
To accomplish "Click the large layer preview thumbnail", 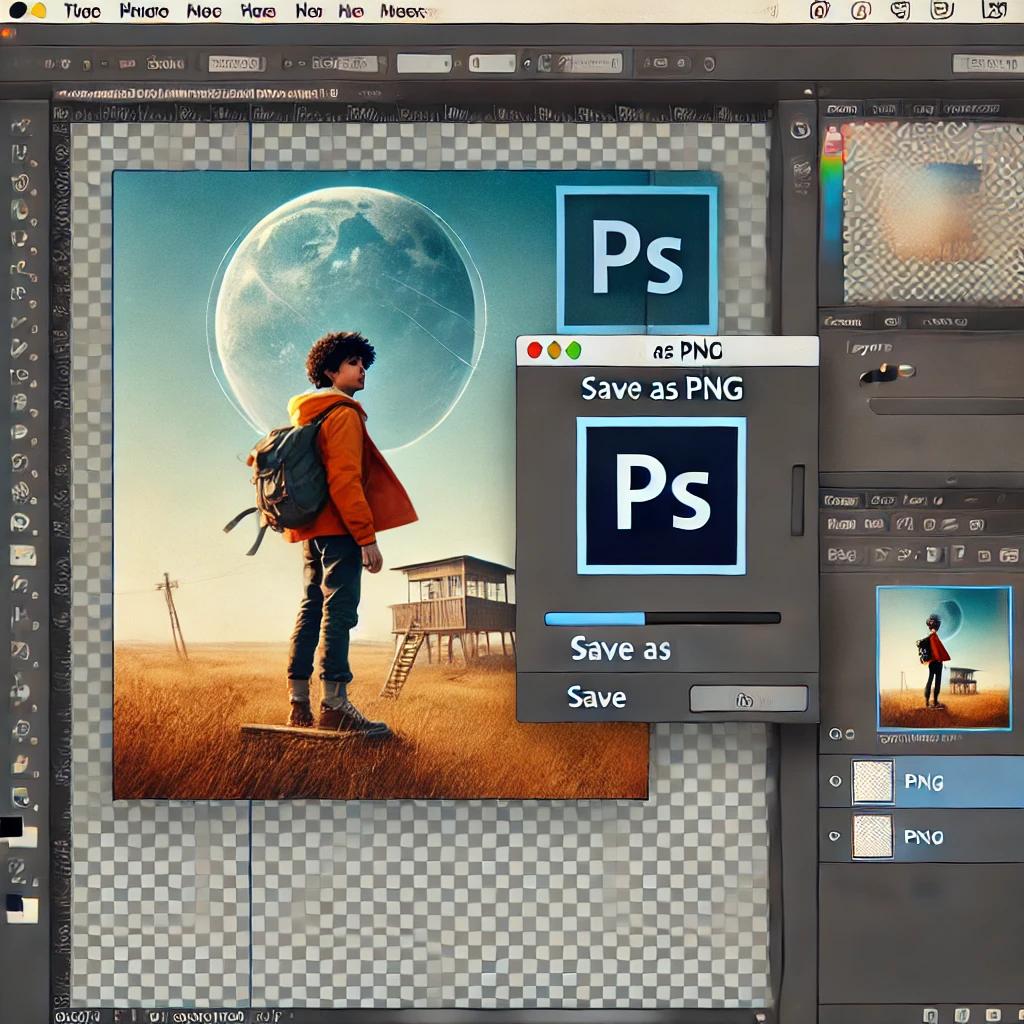I will click(x=944, y=658).
